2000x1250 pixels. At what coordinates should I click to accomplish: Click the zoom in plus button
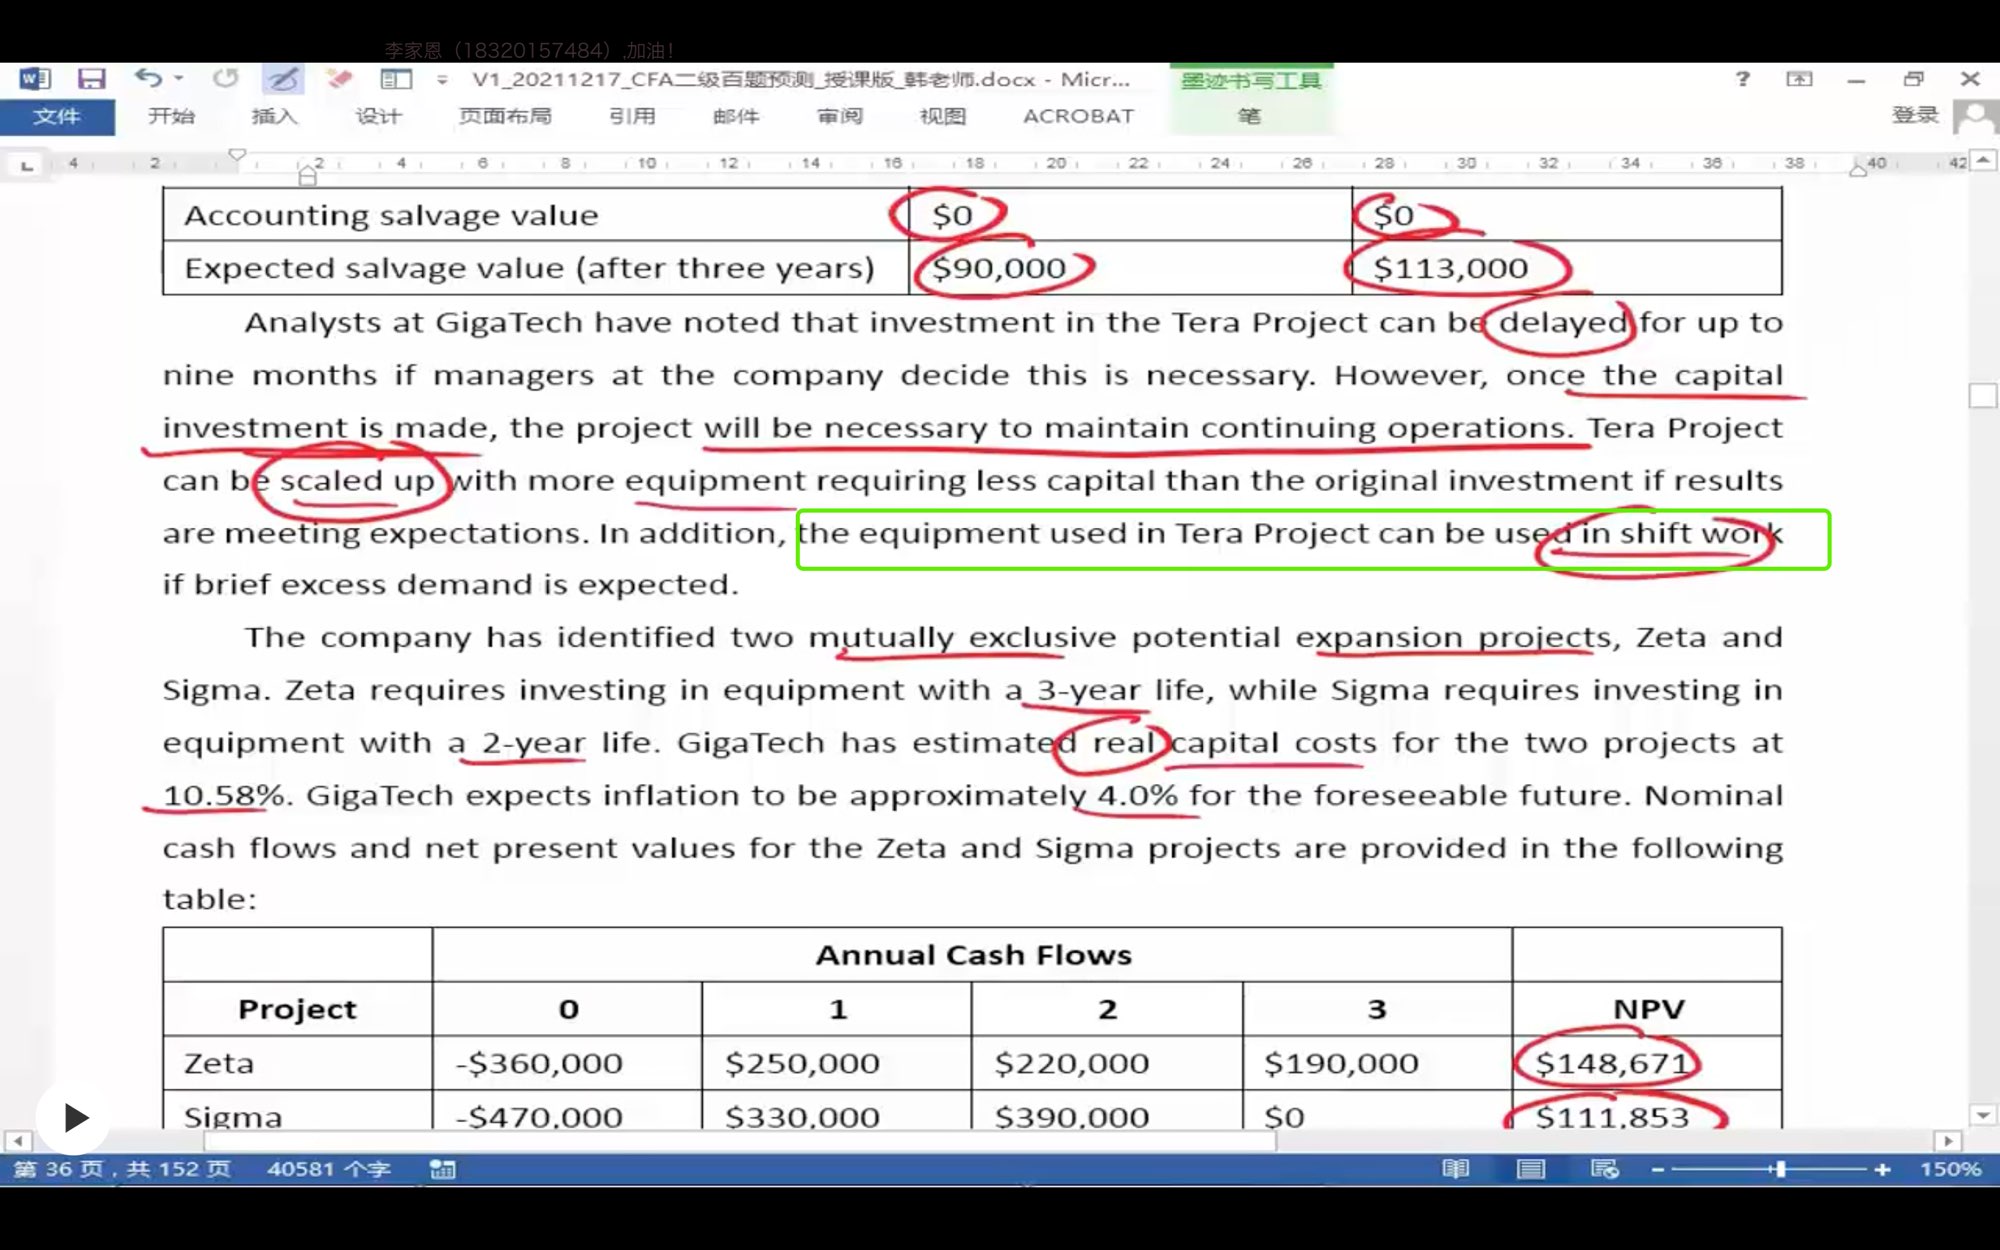click(1882, 1169)
